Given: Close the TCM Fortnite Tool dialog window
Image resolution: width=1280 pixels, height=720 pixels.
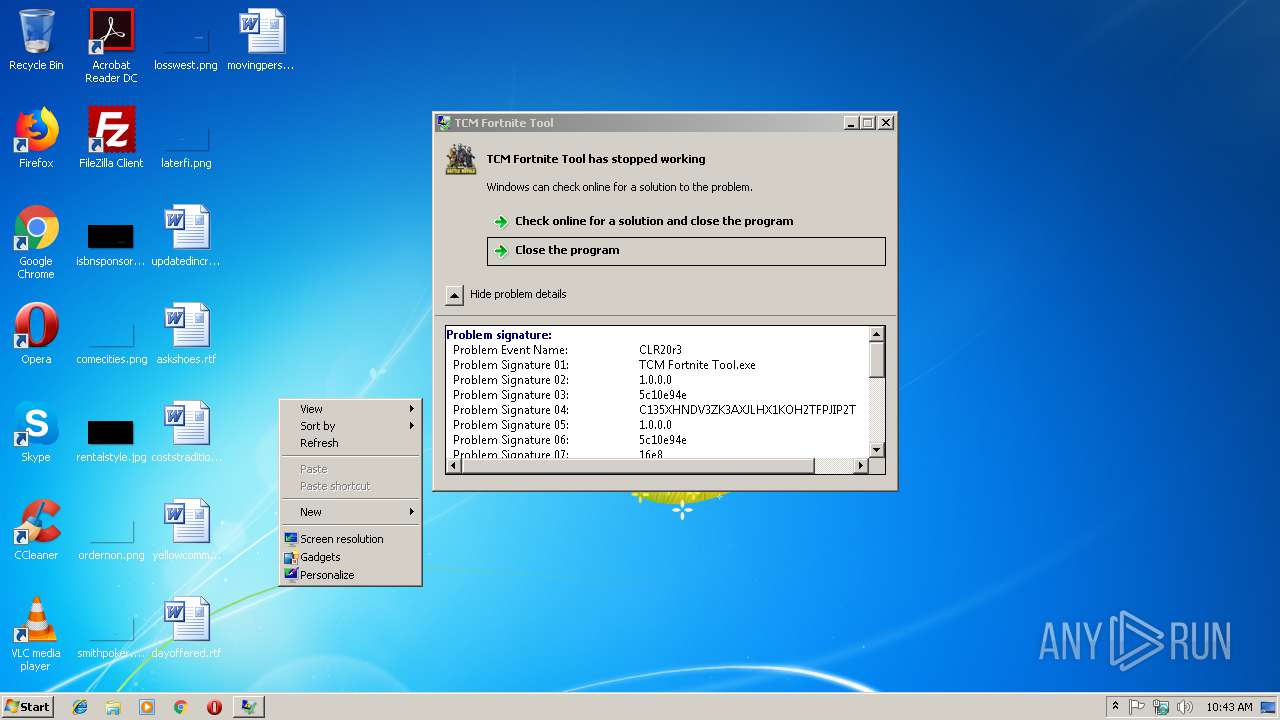Looking at the screenshot, I should pyautogui.click(x=886, y=123).
